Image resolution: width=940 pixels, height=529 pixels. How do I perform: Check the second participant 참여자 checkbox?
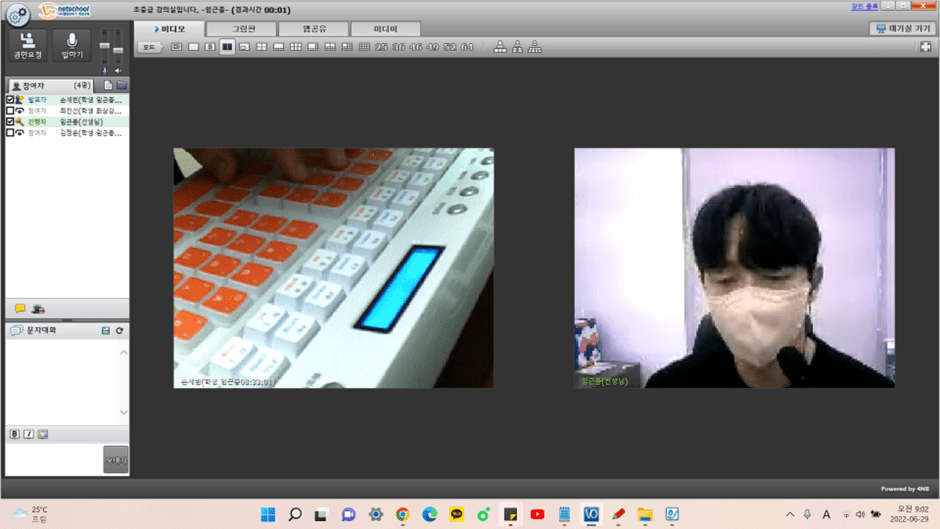(10, 111)
